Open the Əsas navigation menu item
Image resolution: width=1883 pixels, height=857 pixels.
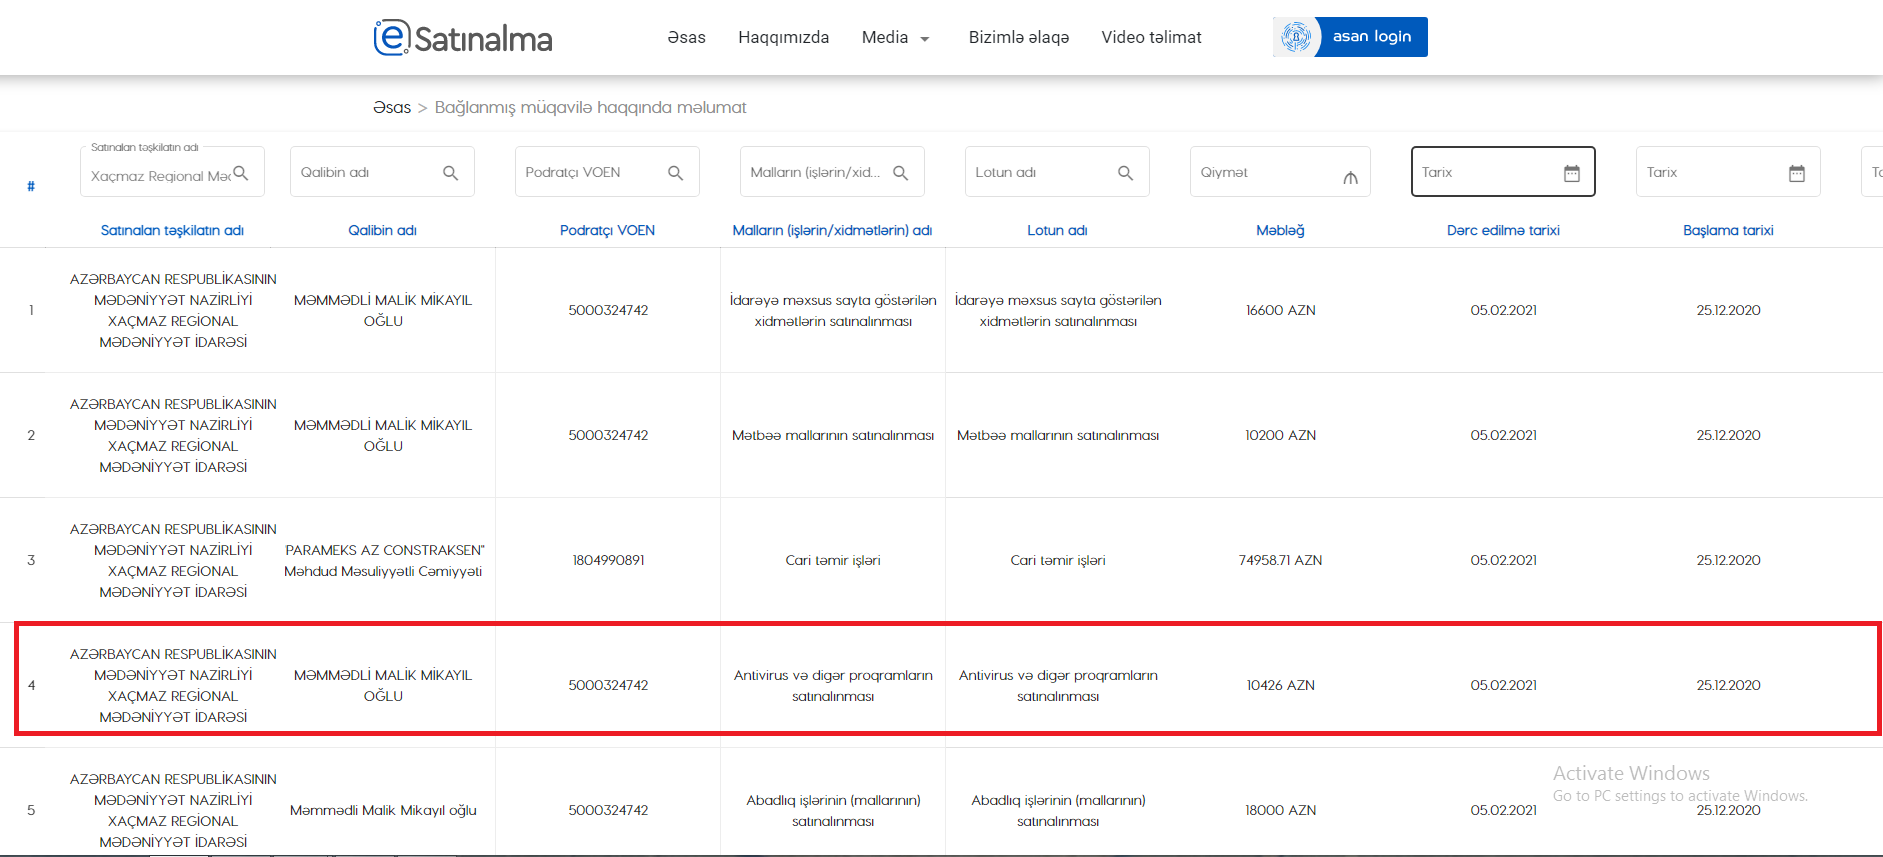(686, 38)
